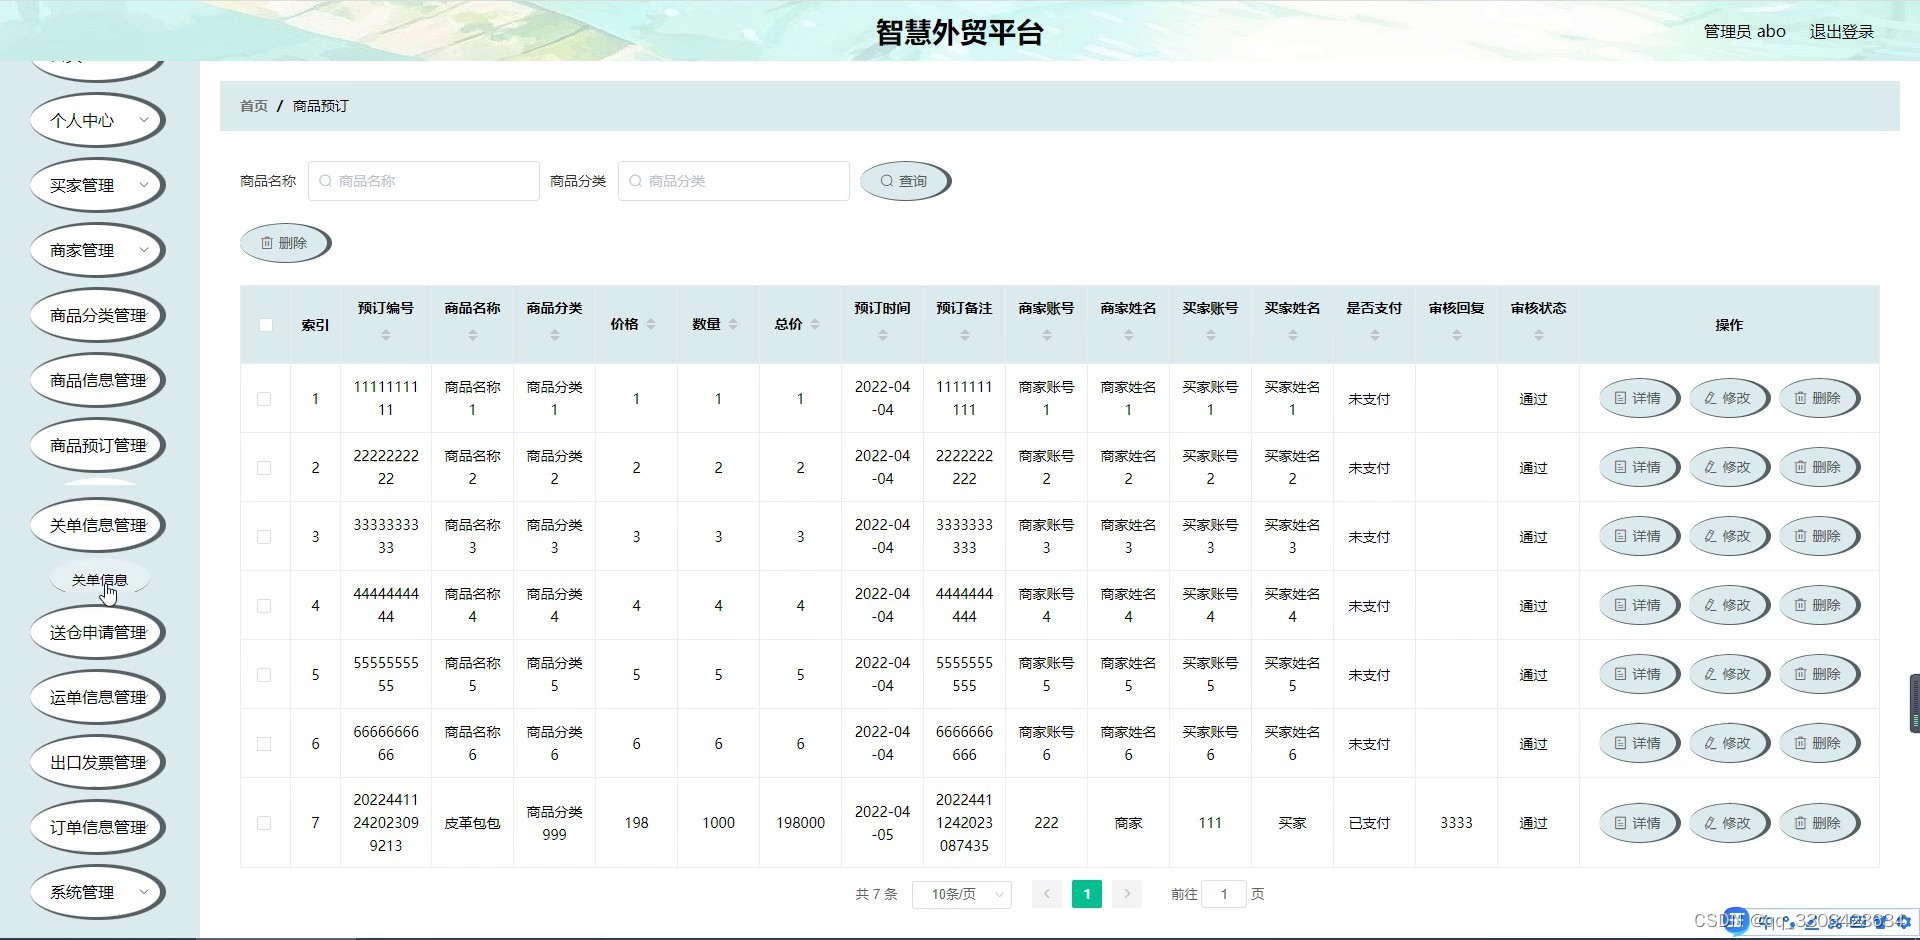Viewport: 1920px width, 940px height.
Task: Expand the 买家管理 sidebar menu
Action: [96, 185]
